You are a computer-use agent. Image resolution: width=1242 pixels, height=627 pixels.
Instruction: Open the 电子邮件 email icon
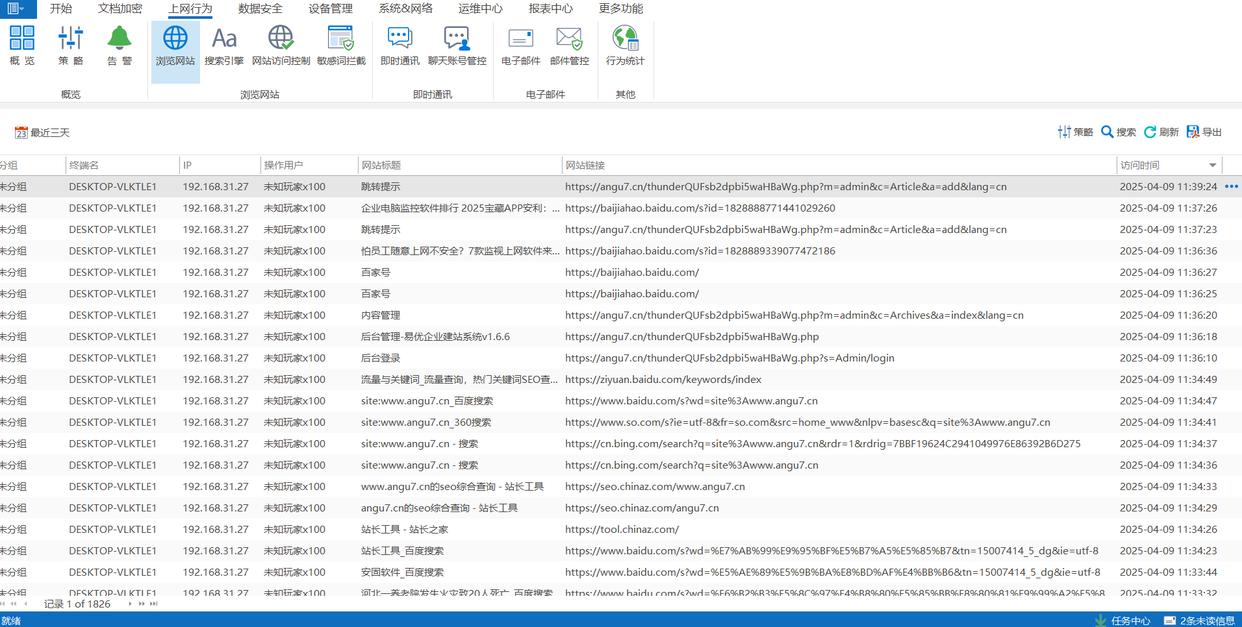point(521,46)
